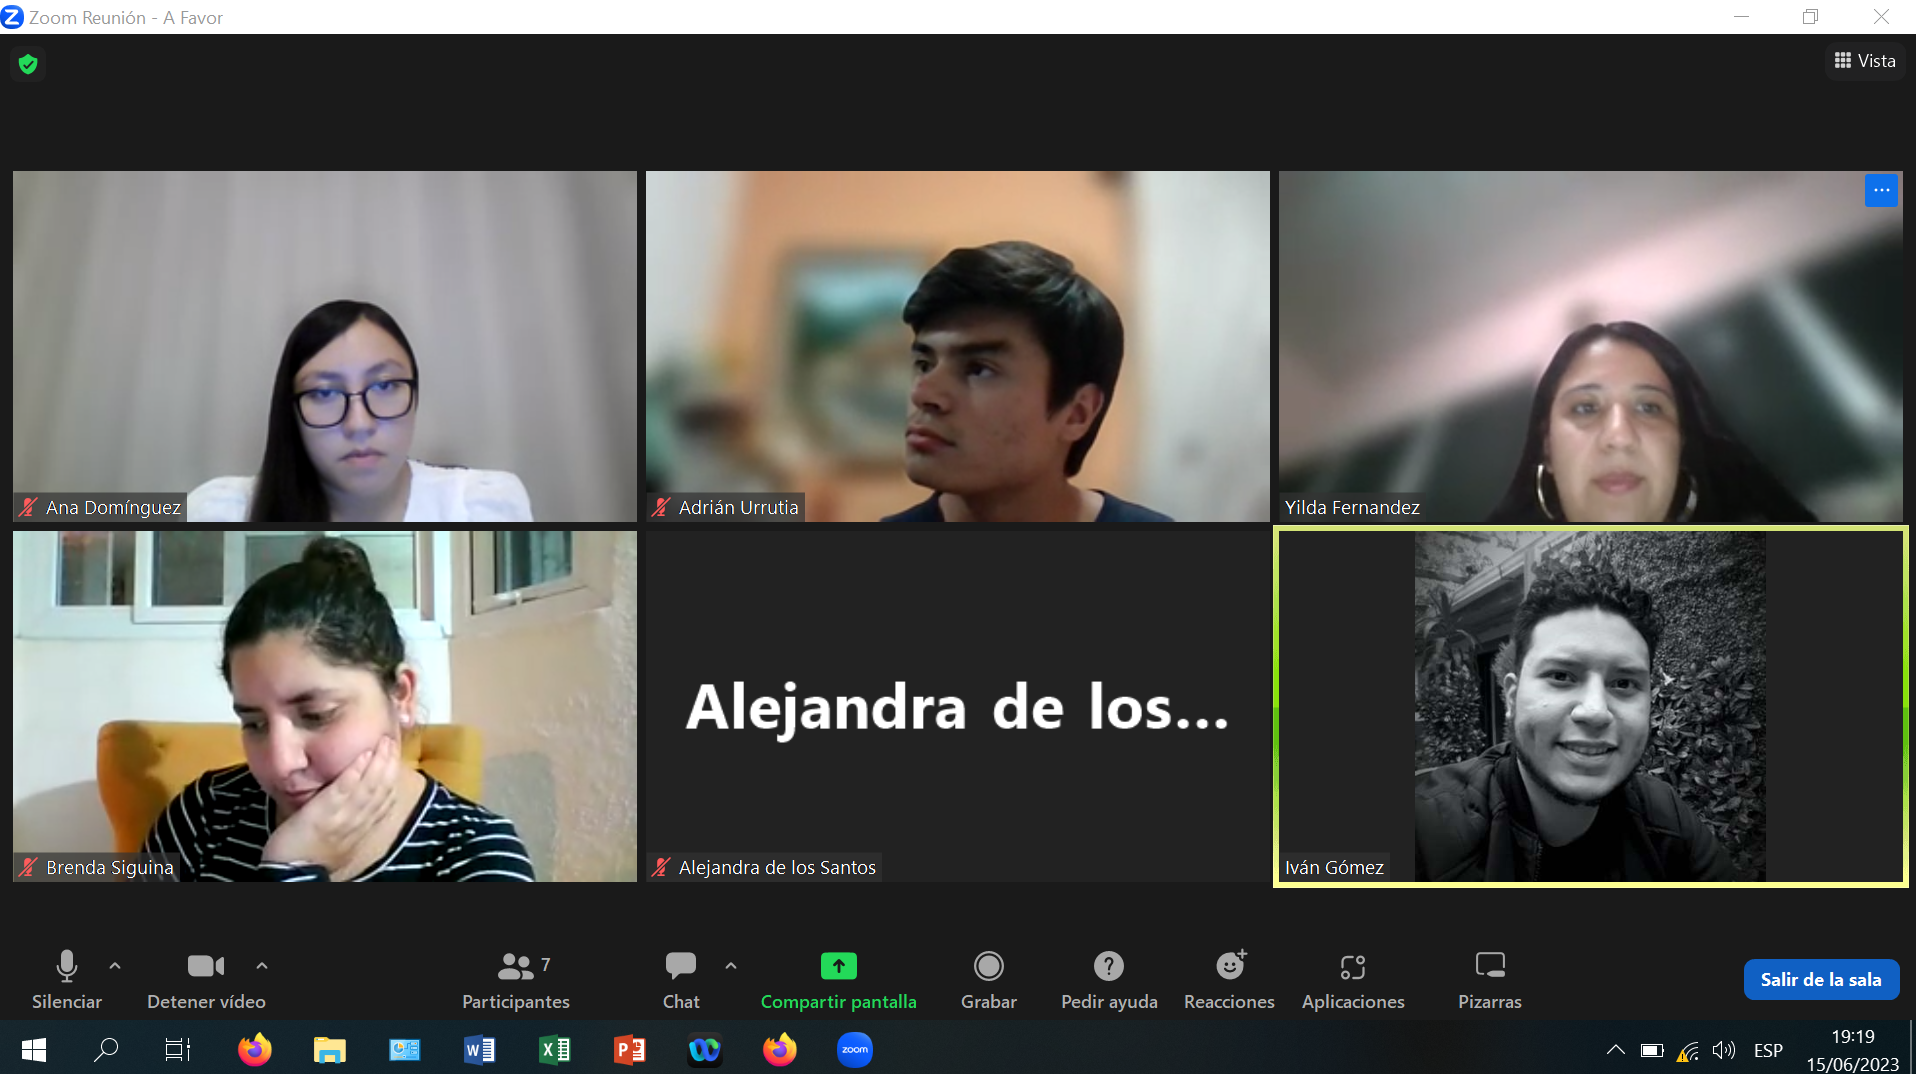Click the Pedir ayuda question icon
1916x1074 pixels.
1108,966
